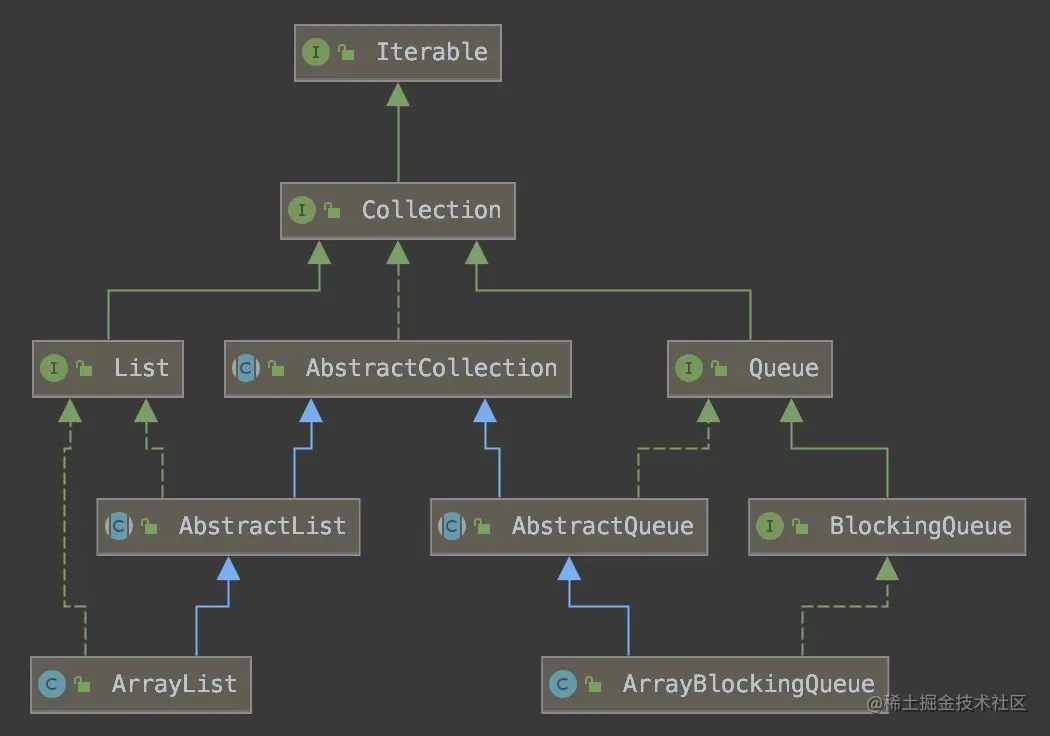The image size is (1050, 736).
Task: Click the interface icon on BlockingQueue node
Action: pyautogui.click(x=769, y=526)
